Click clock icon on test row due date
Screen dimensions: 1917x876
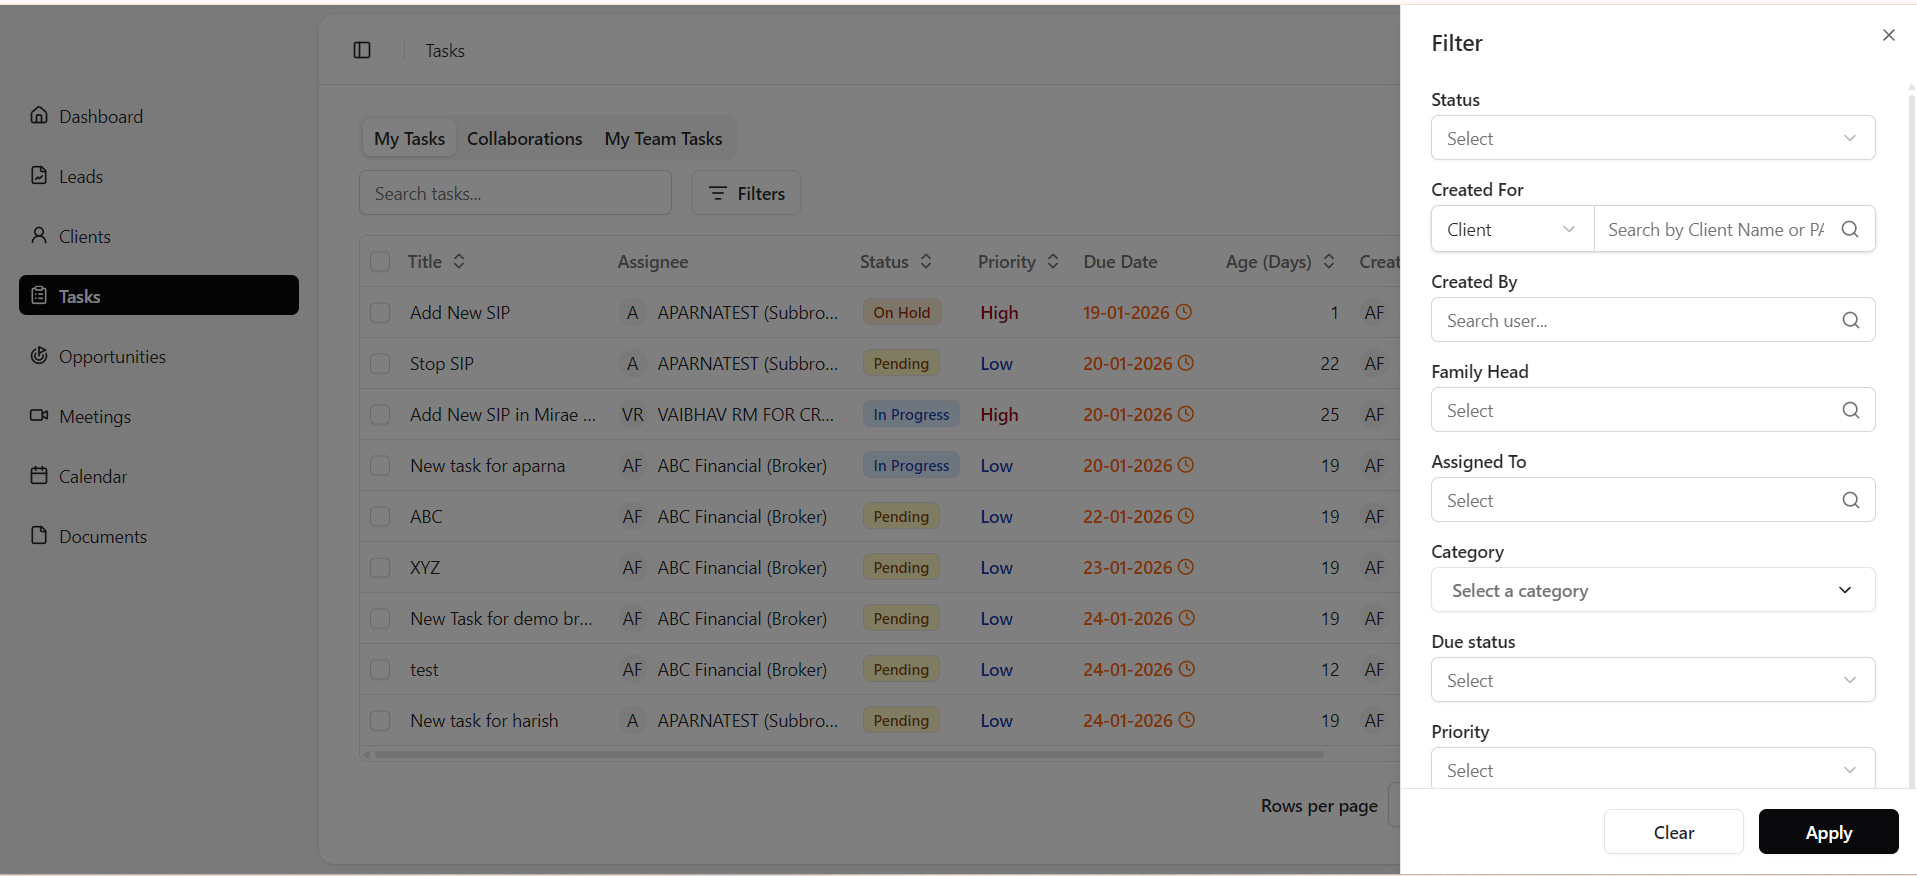point(1187,669)
